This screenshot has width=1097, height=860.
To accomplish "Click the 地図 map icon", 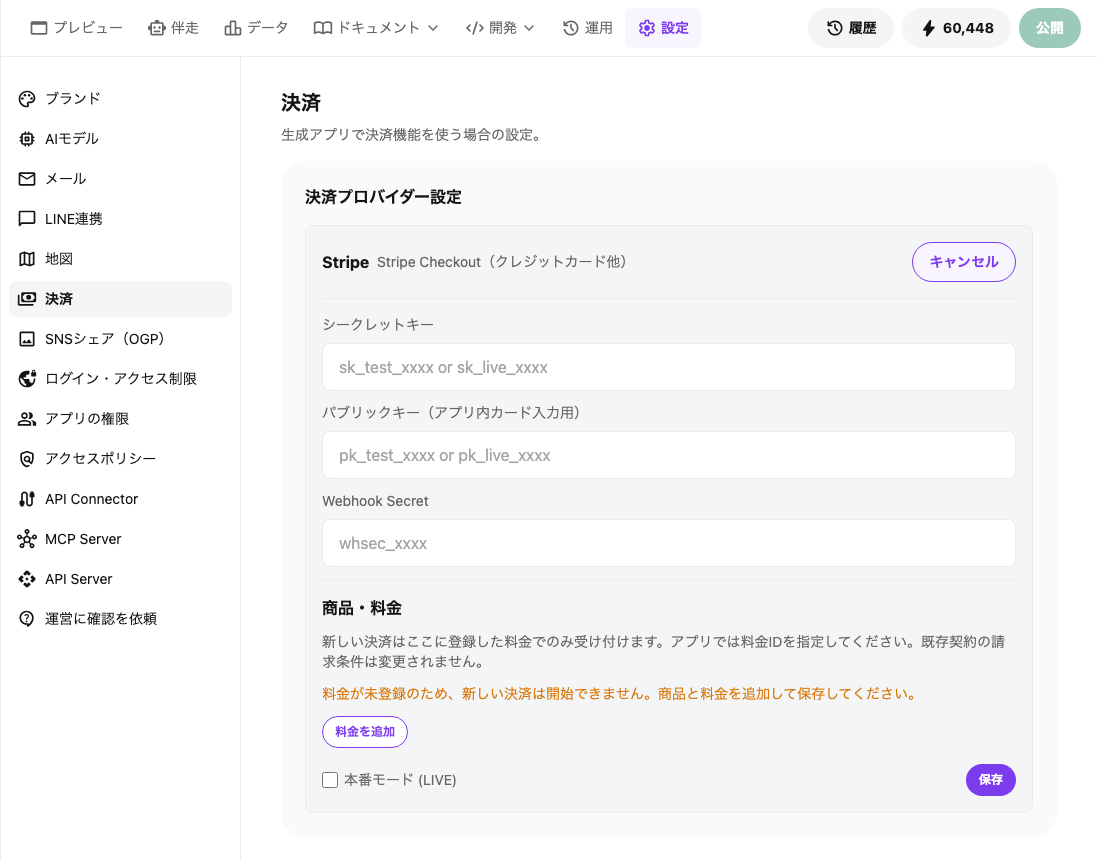I will (x=27, y=259).
